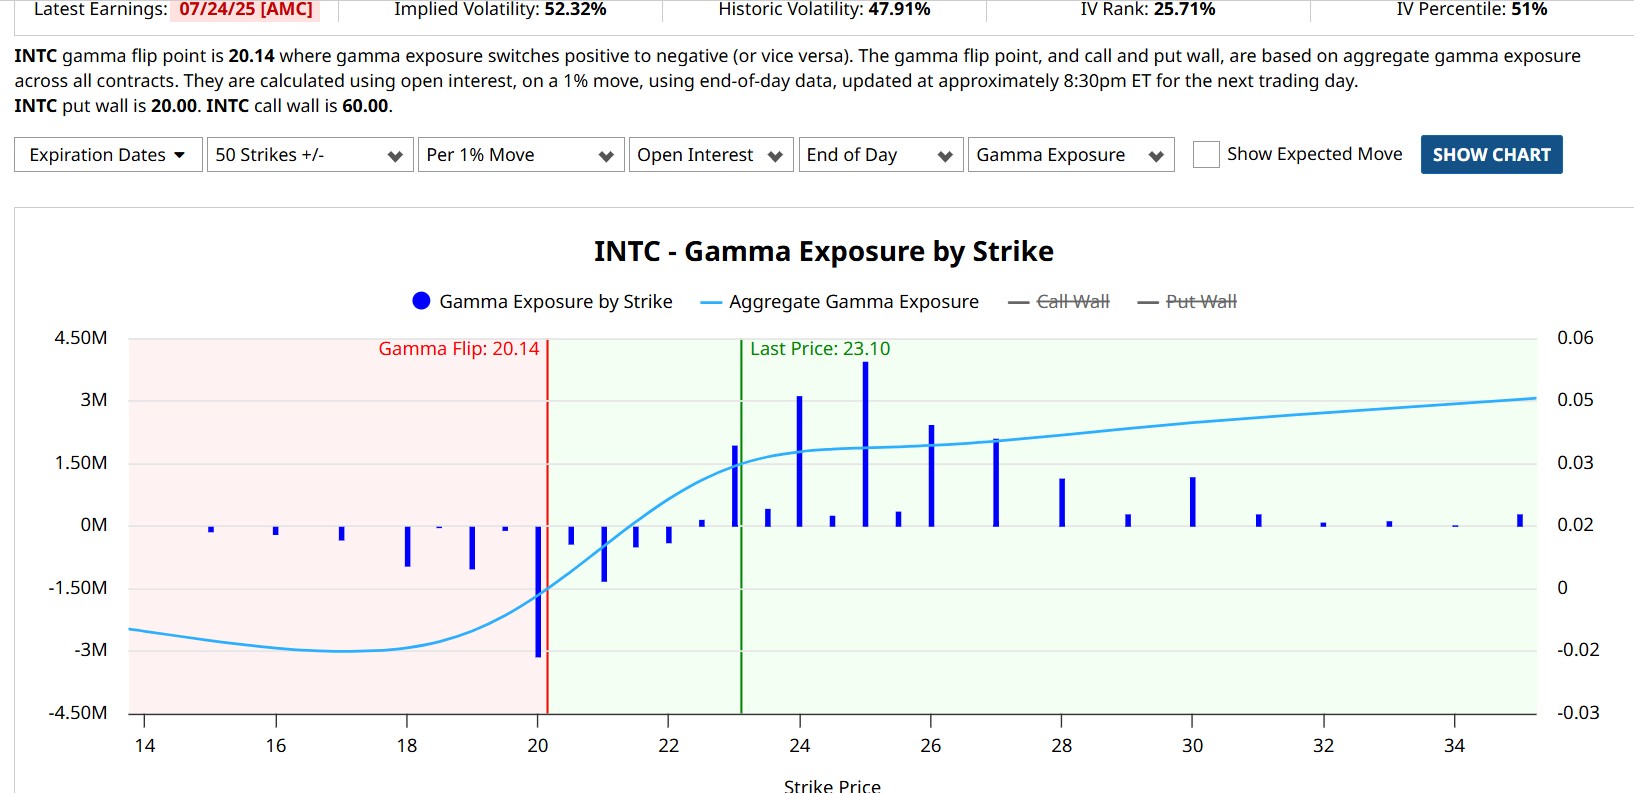The height and width of the screenshot is (793, 1634).
Task: Click the gamma bar at strike 23
Action: [735, 486]
